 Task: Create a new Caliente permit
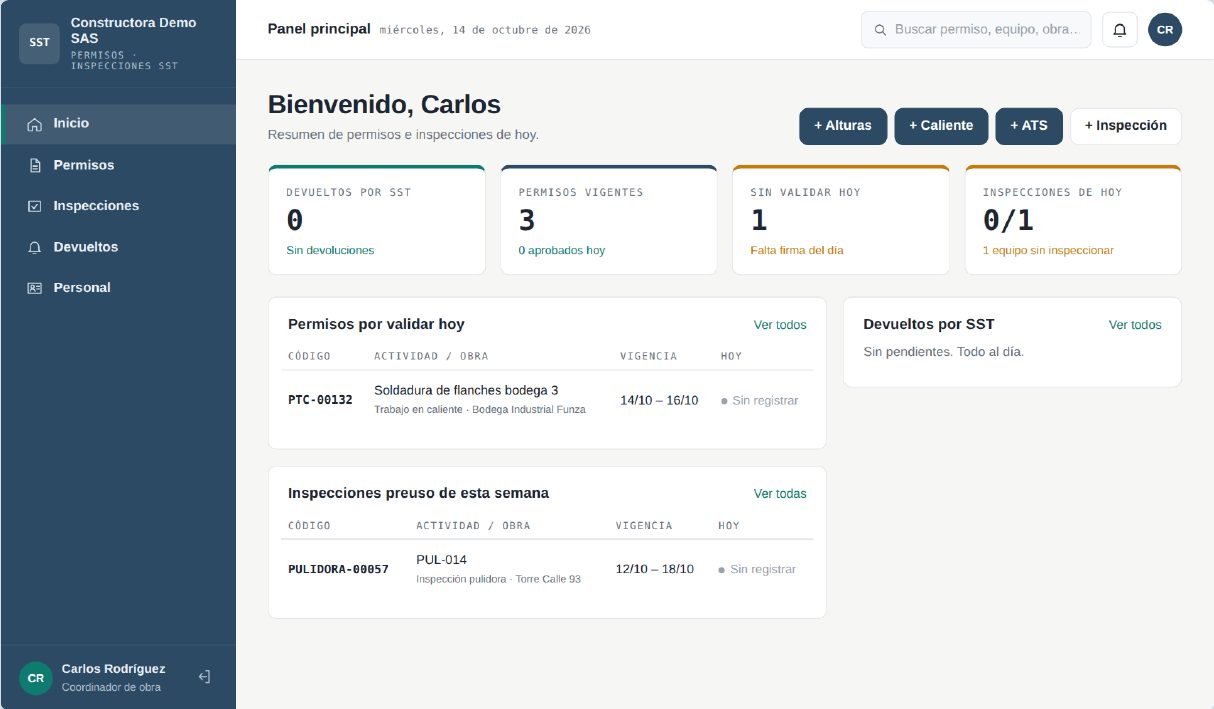click(941, 126)
